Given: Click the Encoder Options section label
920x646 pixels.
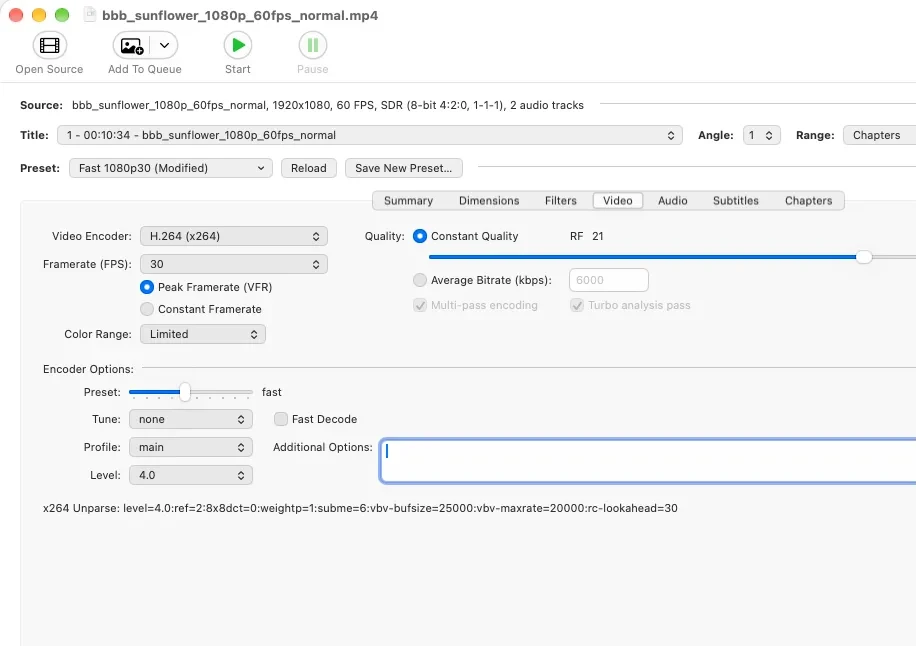Looking at the screenshot, I should click(x=88, y=369).
